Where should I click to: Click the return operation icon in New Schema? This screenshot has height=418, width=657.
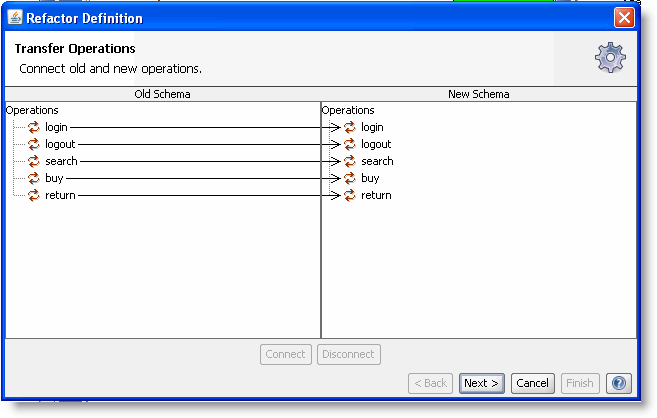click(x=349, y=195)
